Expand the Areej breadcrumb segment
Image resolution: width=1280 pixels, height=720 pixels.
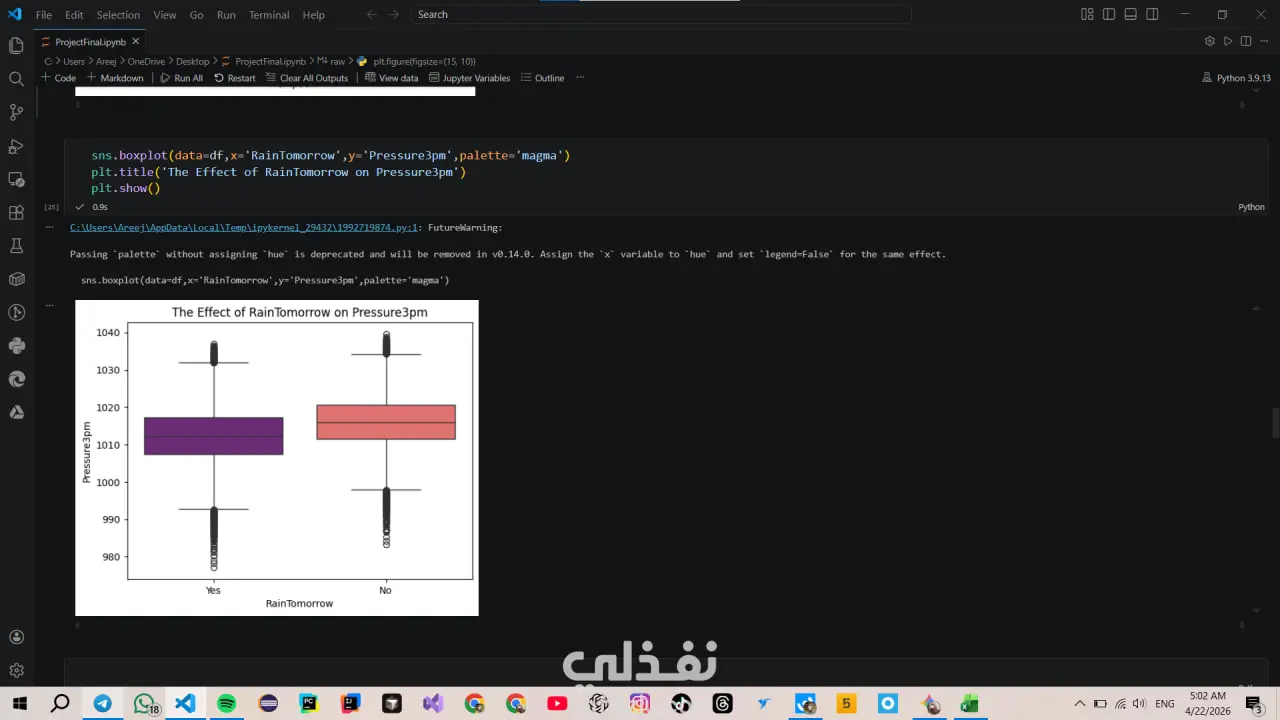click(106, 61)
